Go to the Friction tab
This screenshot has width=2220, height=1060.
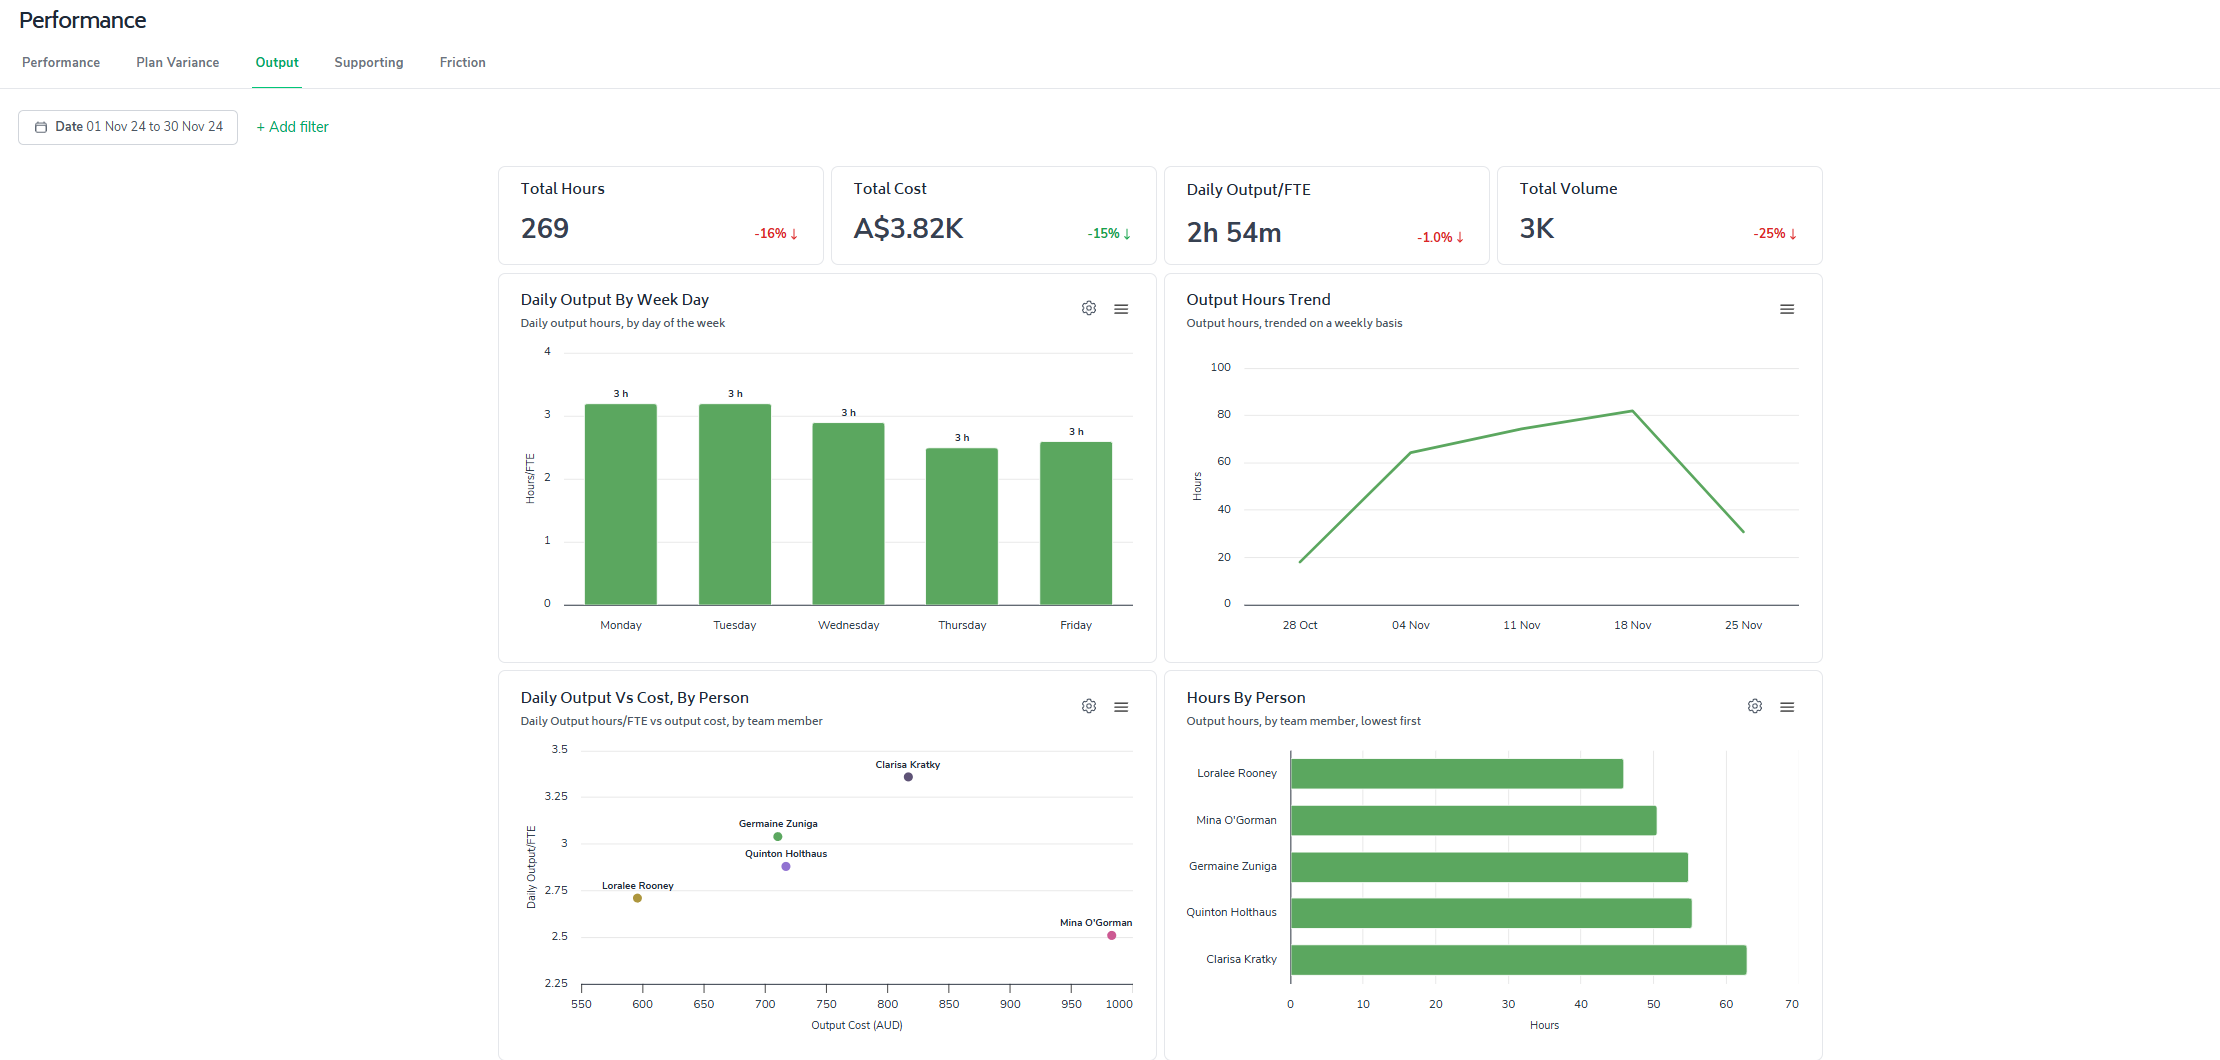[462, 62]
